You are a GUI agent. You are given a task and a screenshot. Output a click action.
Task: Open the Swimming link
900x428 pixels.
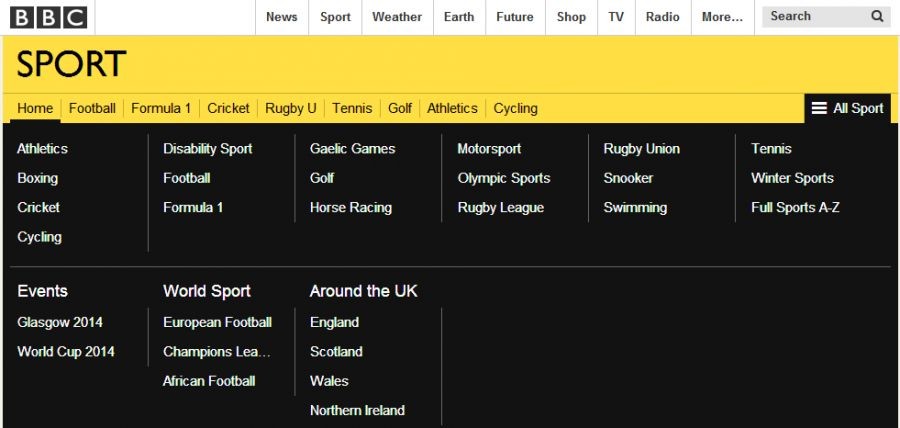click(635, 208)
